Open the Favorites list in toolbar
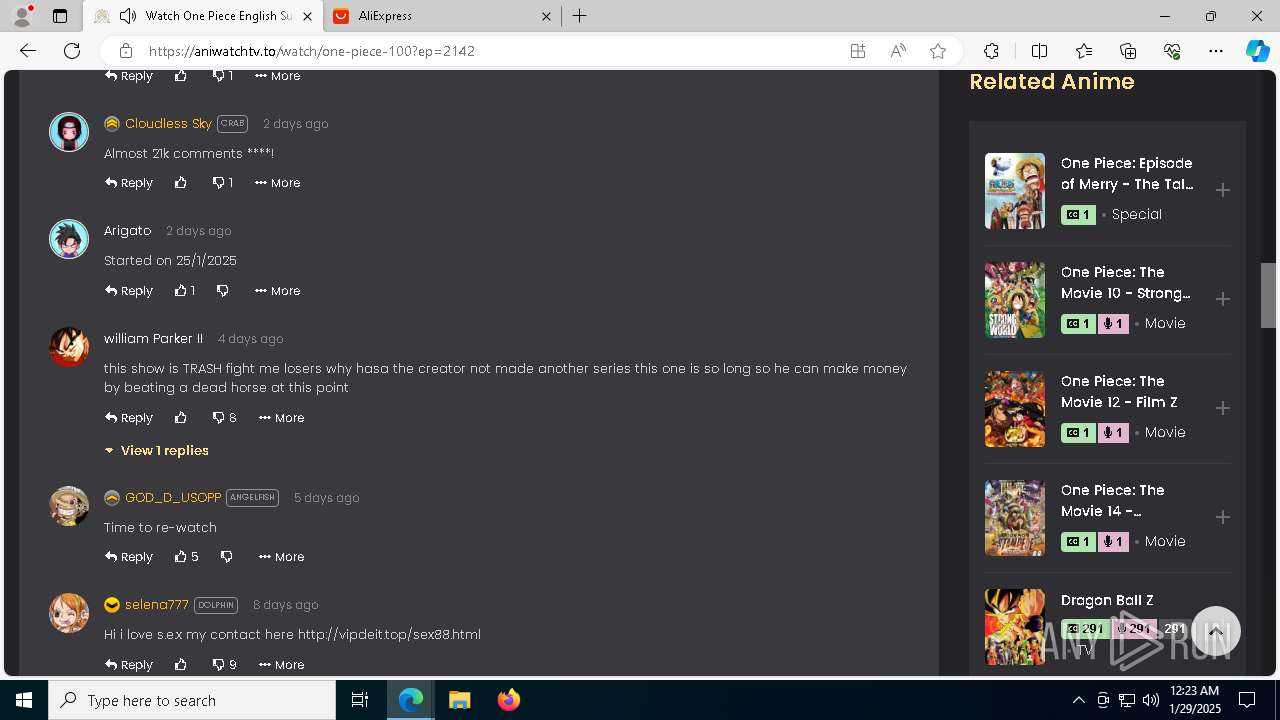1280x720 pixels. pyautogui.click(x=1084, y=51)
